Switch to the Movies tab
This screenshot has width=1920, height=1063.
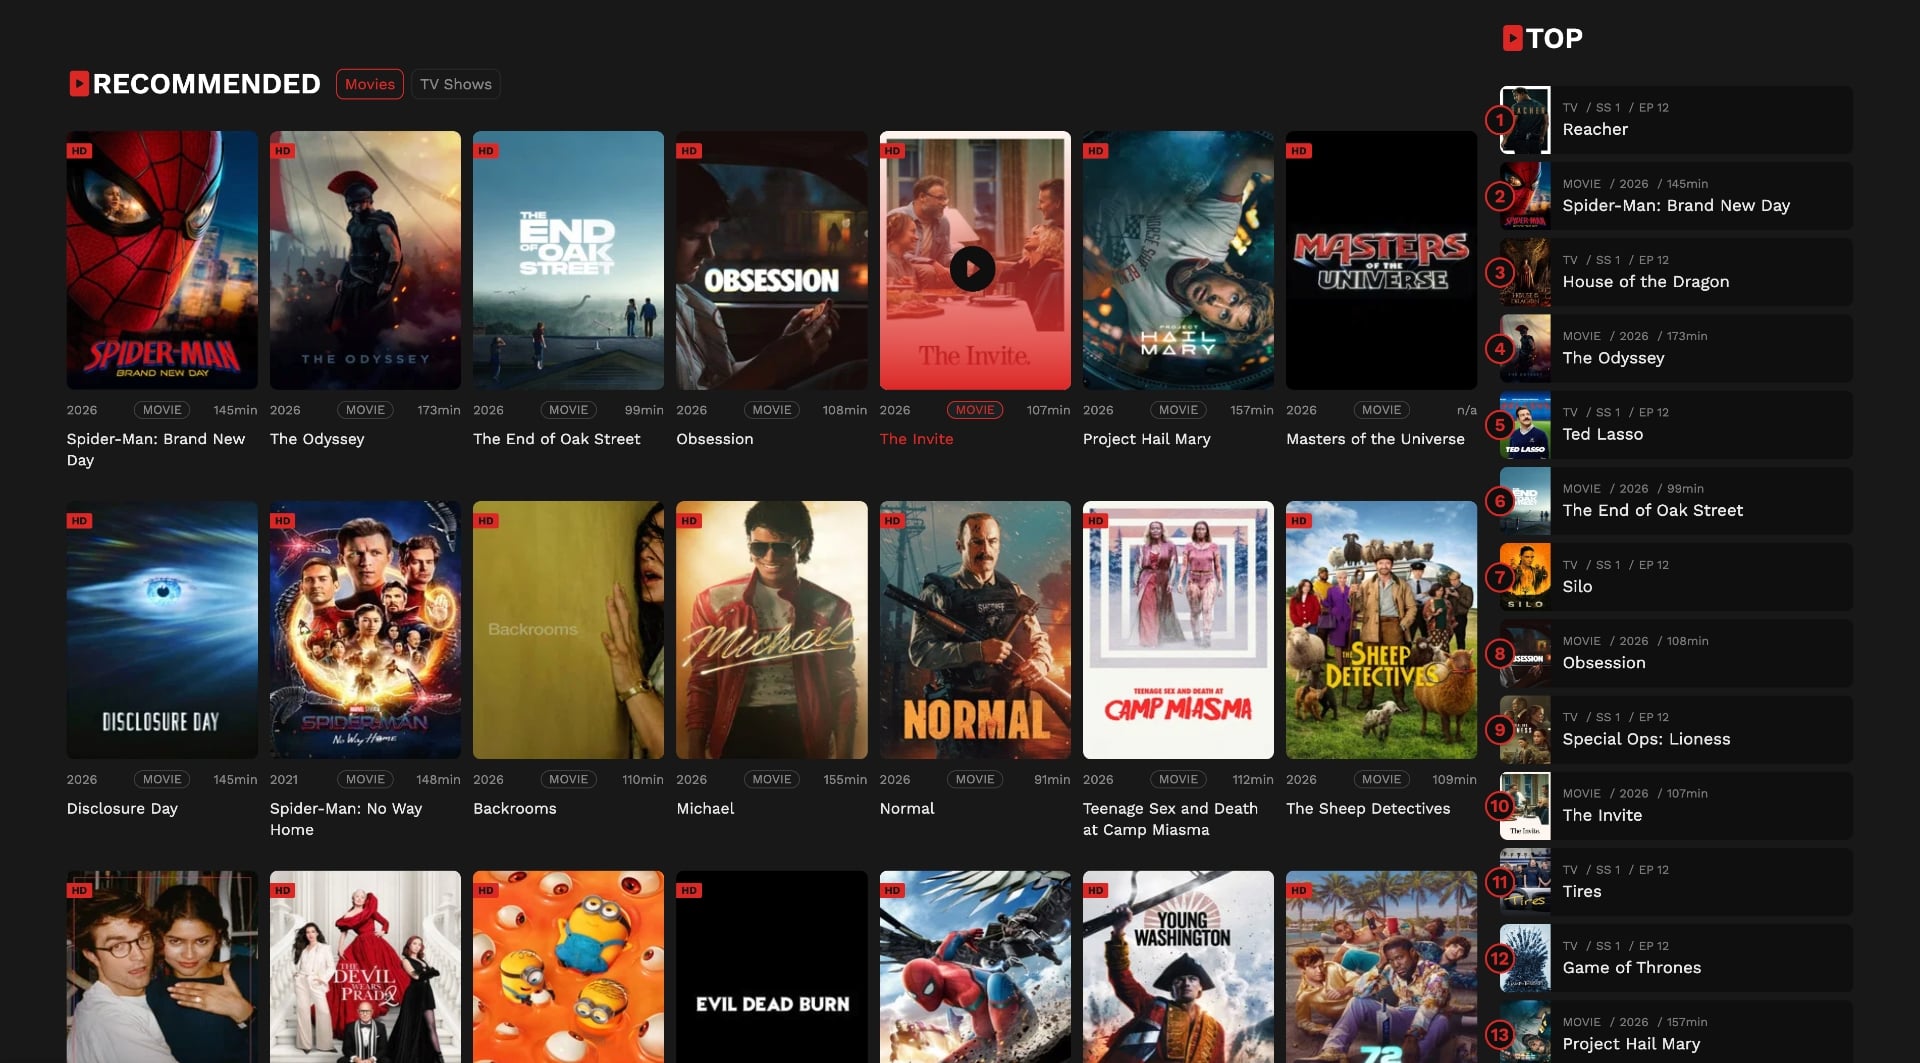tap(369, 84)
